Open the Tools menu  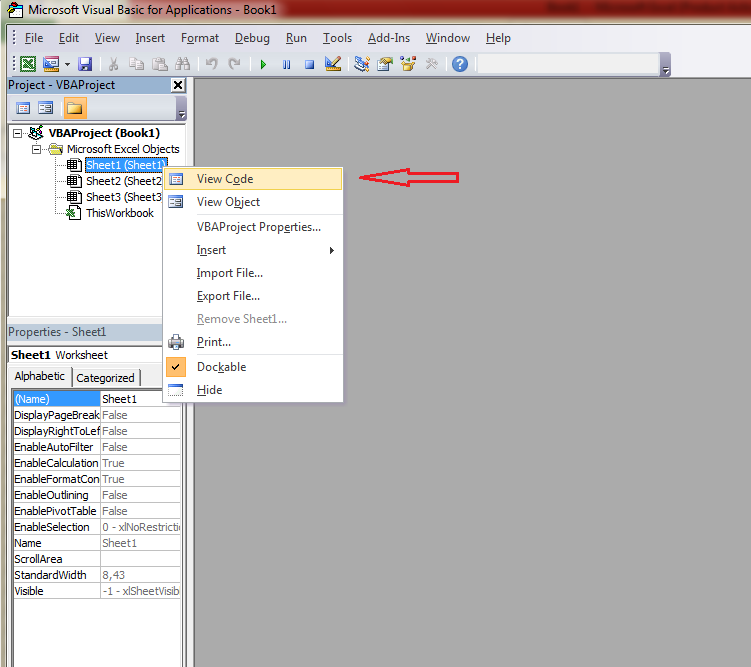pyautogui.click(x=337, y=38)
